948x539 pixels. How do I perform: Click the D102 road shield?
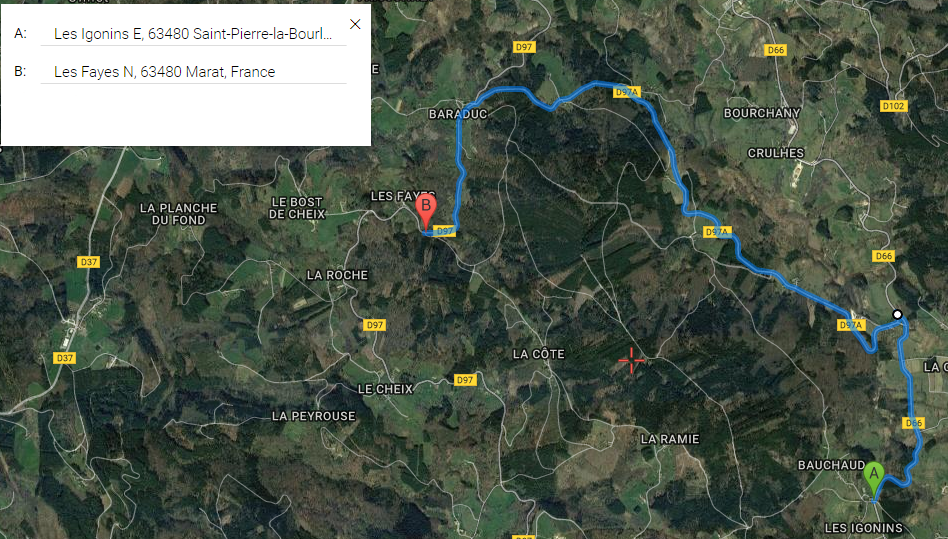(x=893, y=106)
